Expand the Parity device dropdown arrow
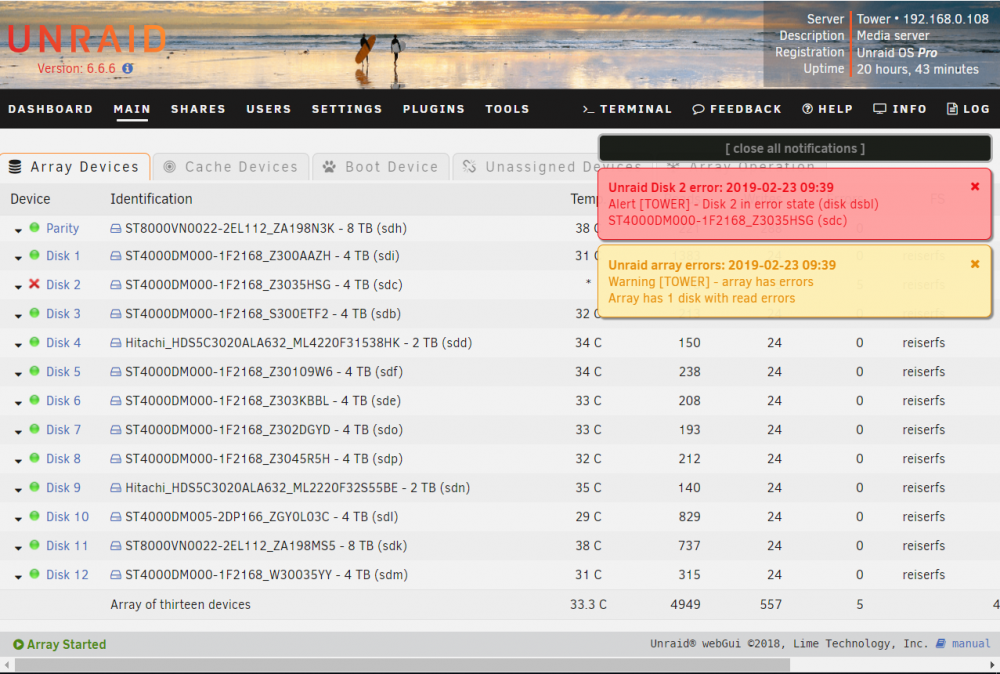This screenshot has width=1000, height=674. (18, 230)
